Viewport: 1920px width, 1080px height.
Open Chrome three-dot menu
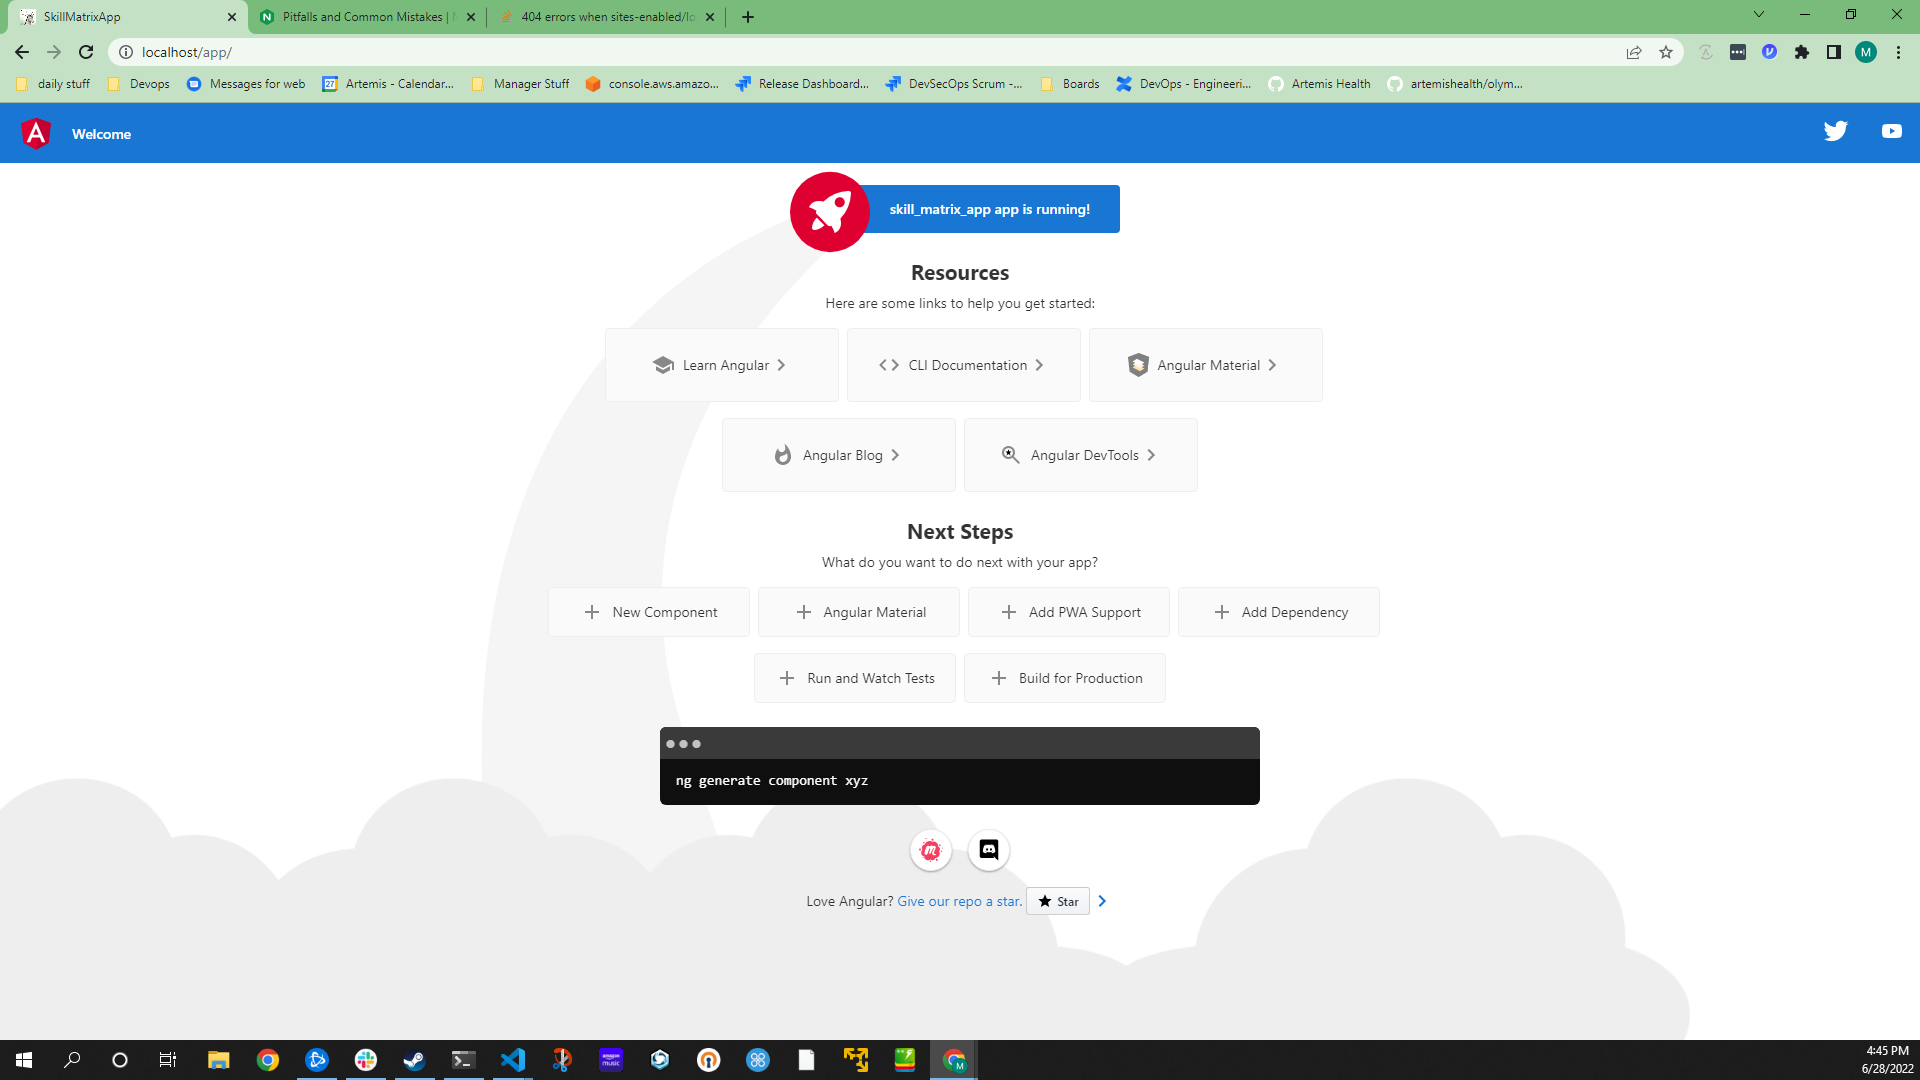click(x=1898, y=52)
